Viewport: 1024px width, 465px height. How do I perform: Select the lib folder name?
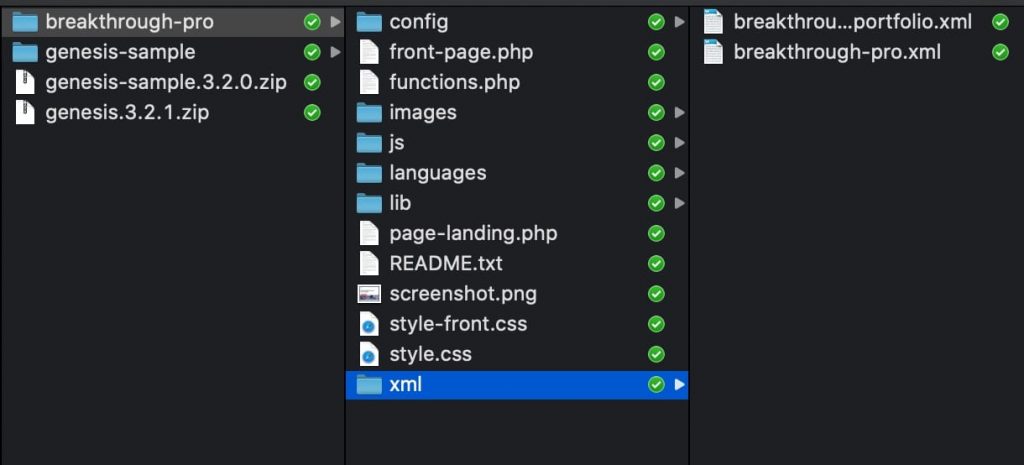400,203
